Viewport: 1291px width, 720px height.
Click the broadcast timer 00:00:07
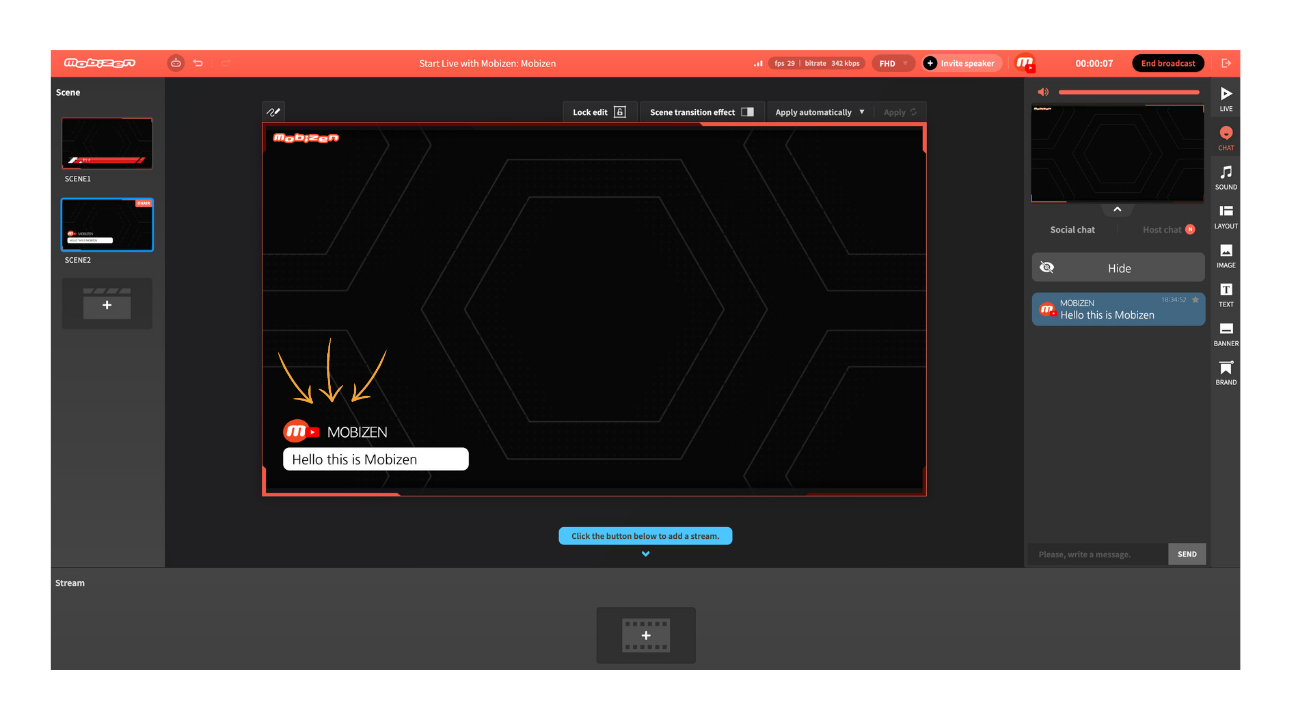pyautogui.click(x=1094, y=63)
